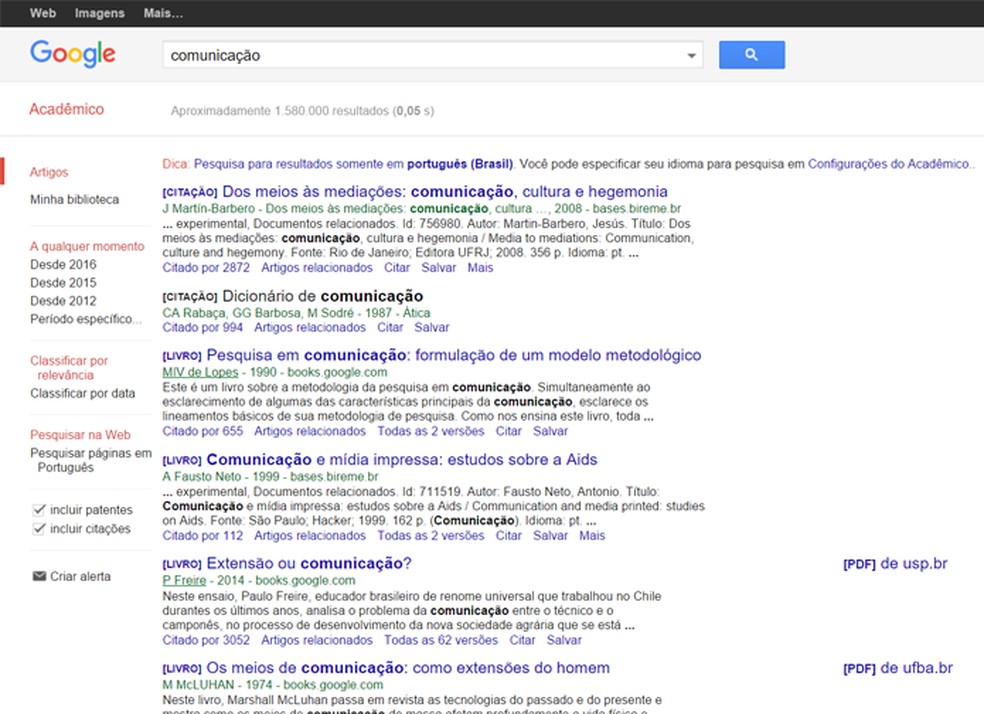Open the Mais… menu in top bar
The height and width of the screenshot is (714, 984).
point(163,13)
